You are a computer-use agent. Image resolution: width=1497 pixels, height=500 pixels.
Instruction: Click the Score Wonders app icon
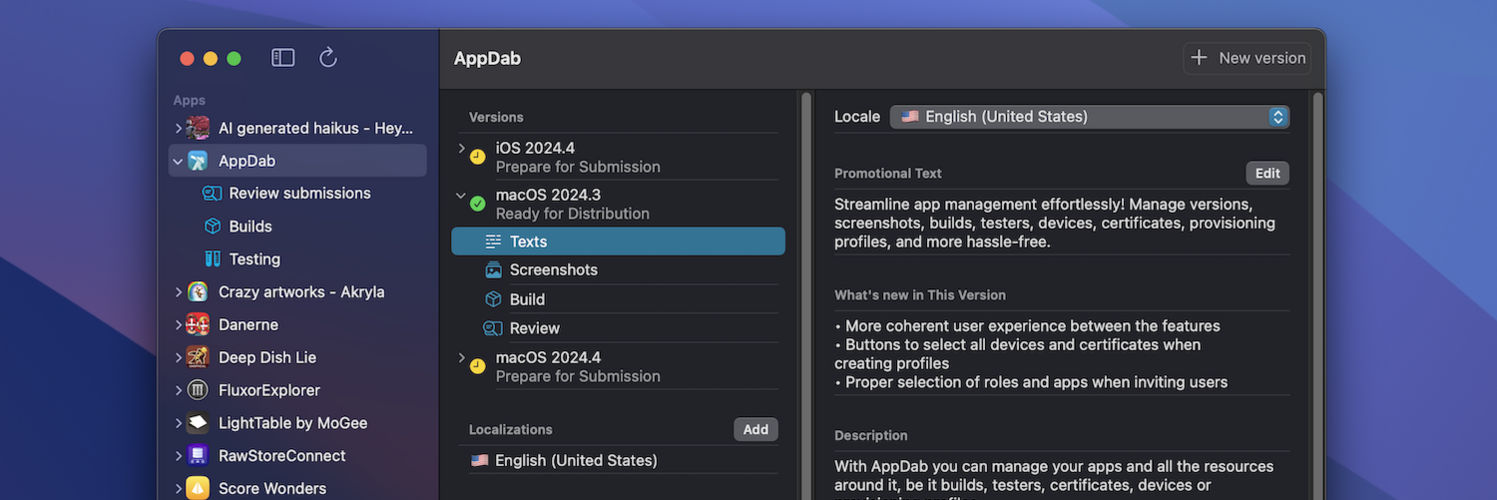(198, 488)
